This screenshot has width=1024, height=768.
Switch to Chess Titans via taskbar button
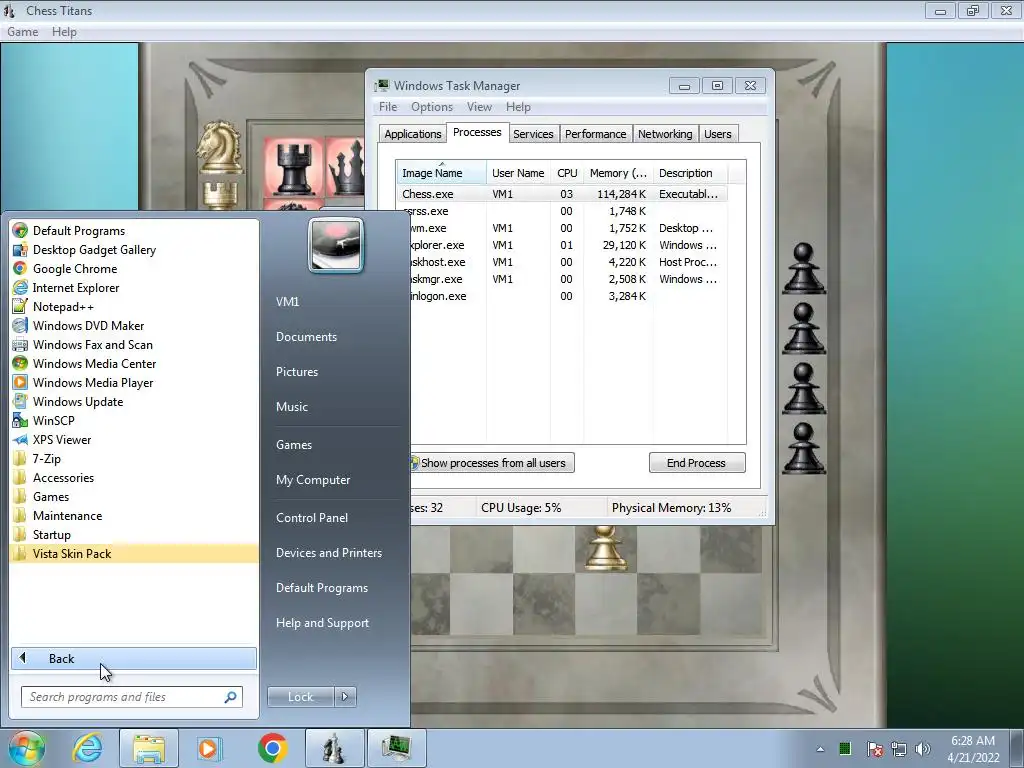click(334, 748)
